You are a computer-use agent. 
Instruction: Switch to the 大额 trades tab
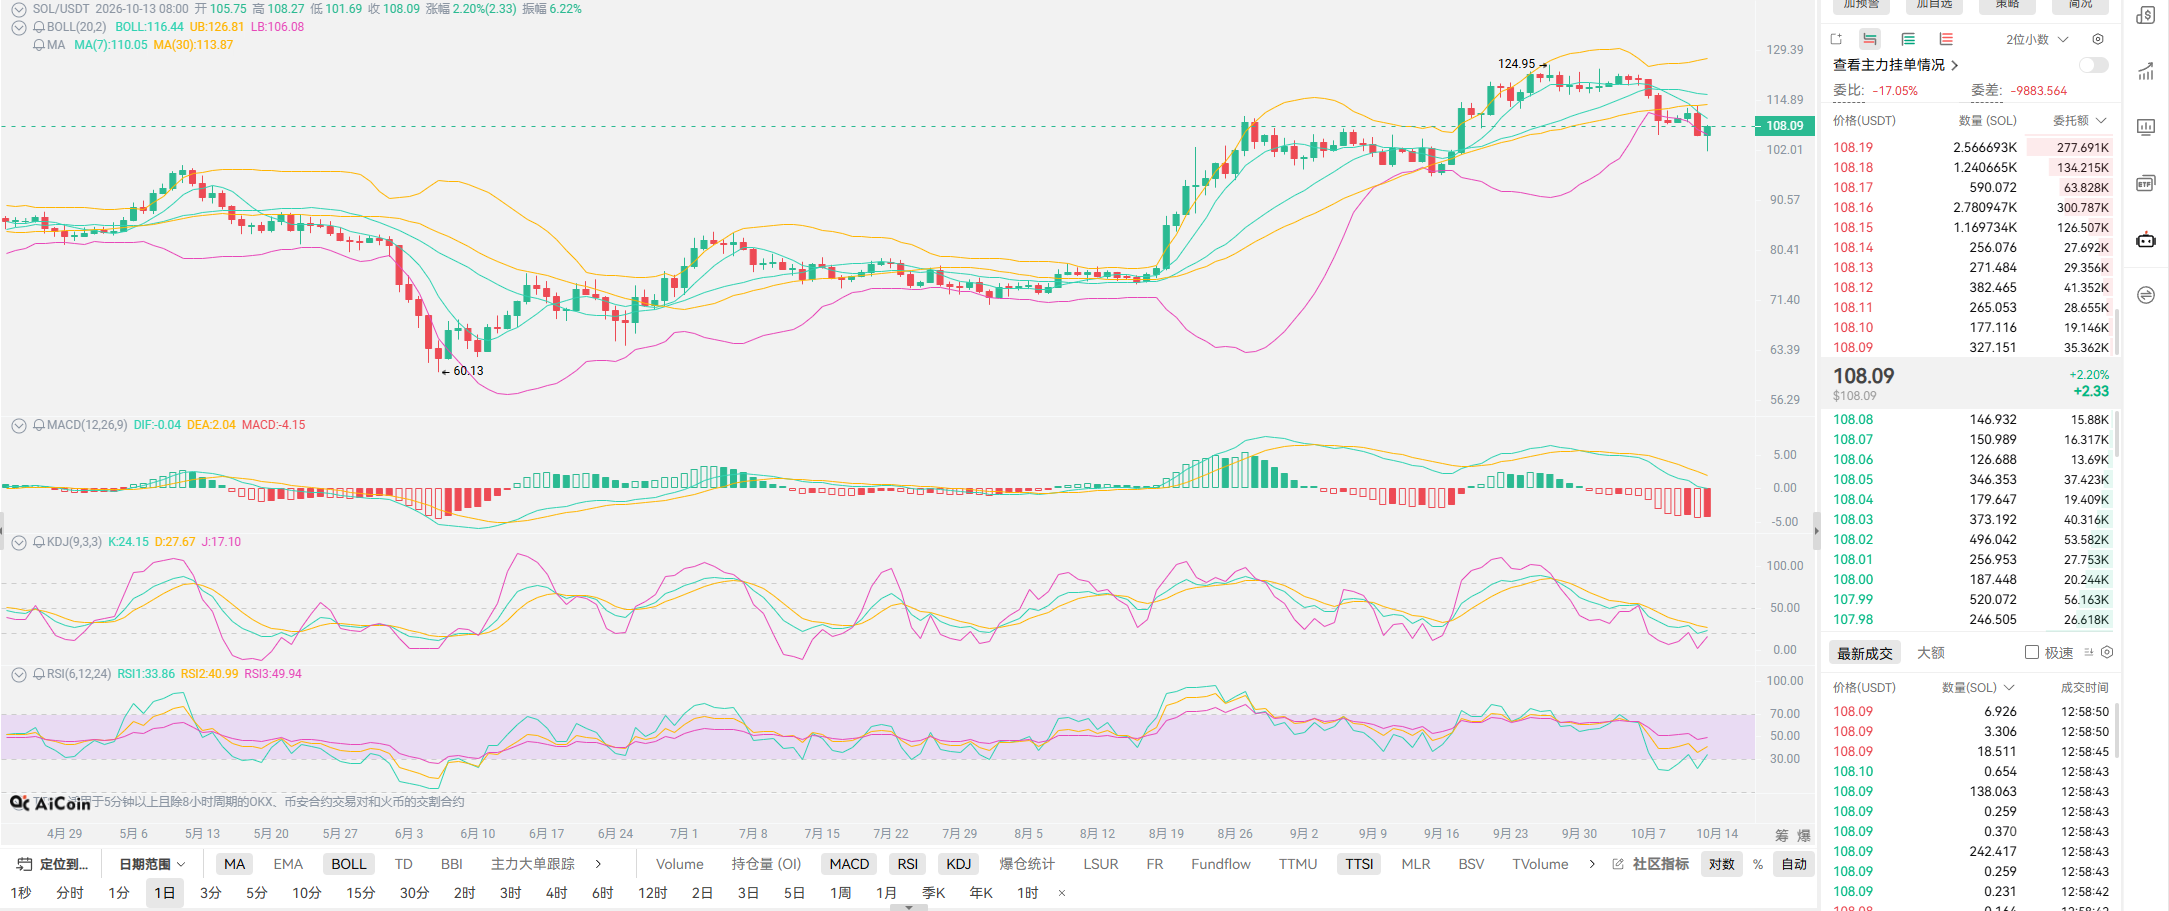pos(1931,652)
